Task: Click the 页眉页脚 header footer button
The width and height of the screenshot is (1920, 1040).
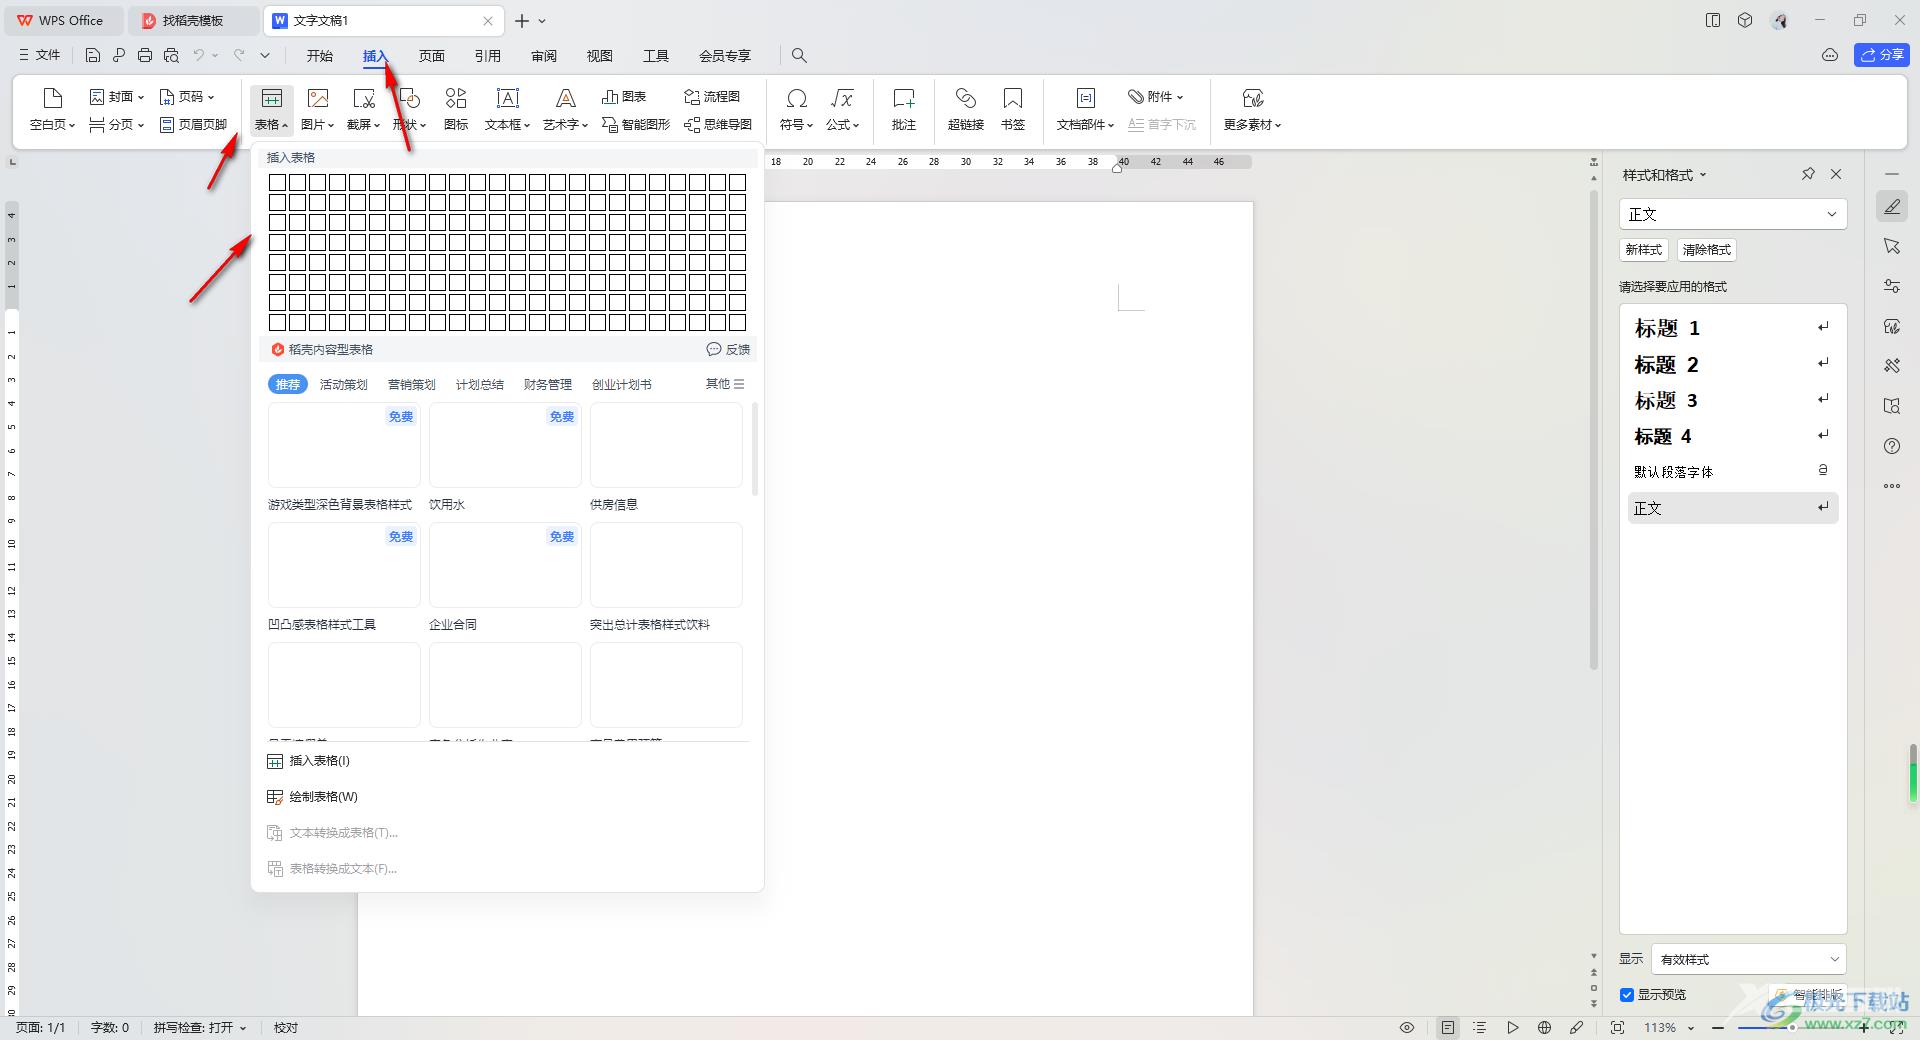Action: click(x=194, y=124)
